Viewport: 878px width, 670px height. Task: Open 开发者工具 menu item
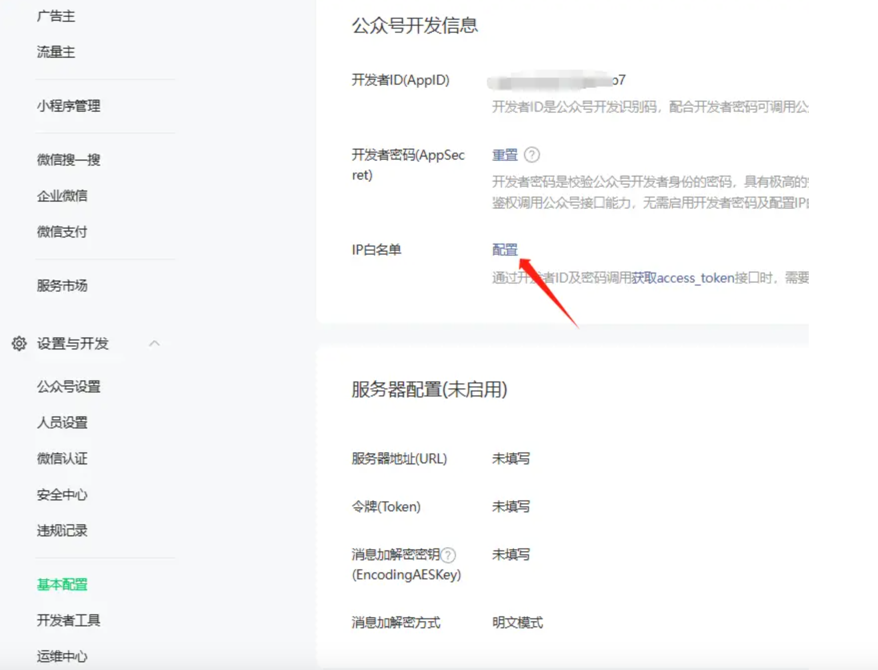point(68,621)
